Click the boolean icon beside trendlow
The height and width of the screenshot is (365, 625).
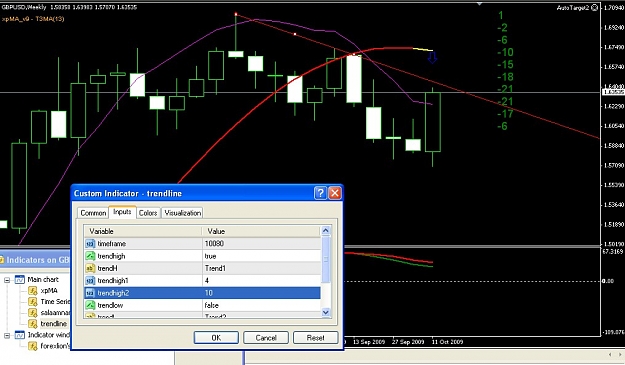coord(90,305)
